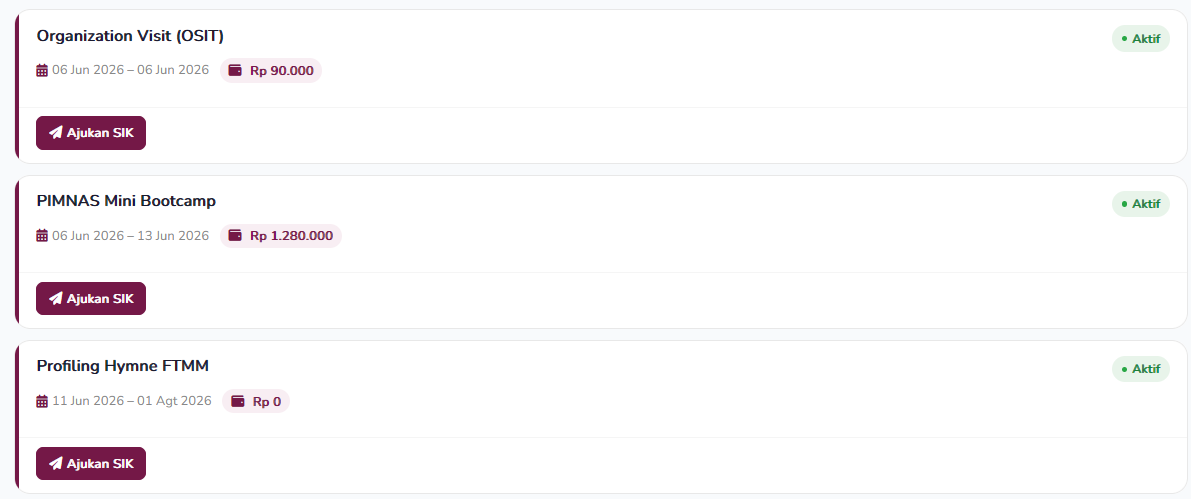Click paper plane icon in Profiling Hymne Ajukan button
The width and height of the screenshot is (1191, 499).
pos(55,463)
